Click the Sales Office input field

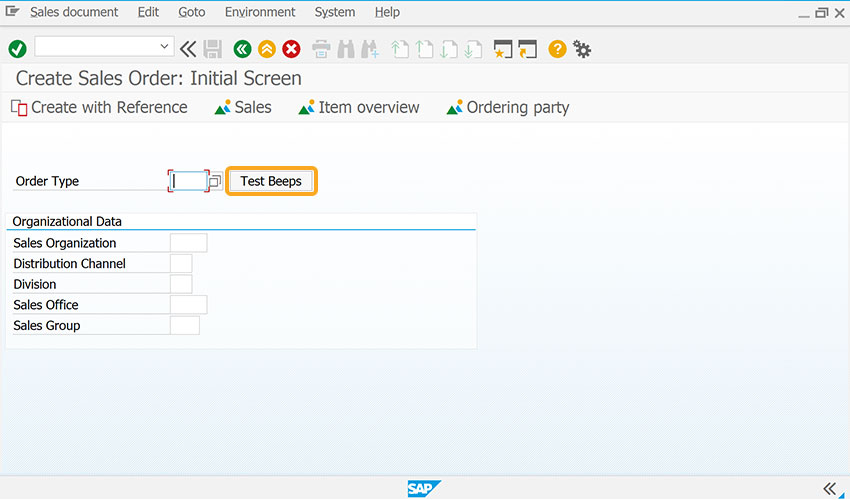[x=189, y=305]
